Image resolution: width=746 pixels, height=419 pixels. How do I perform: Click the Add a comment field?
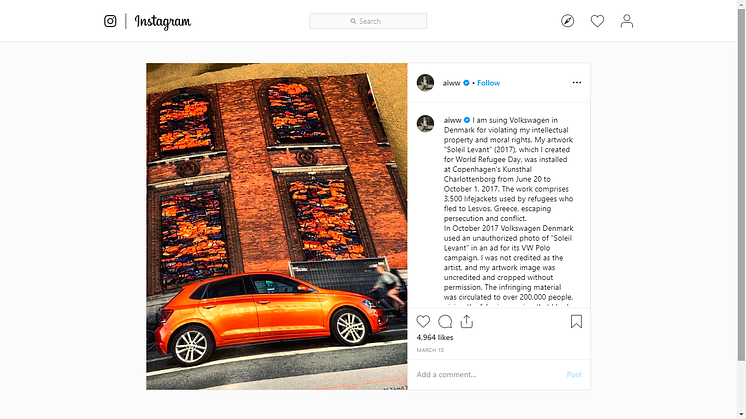(x=488, y=374)
